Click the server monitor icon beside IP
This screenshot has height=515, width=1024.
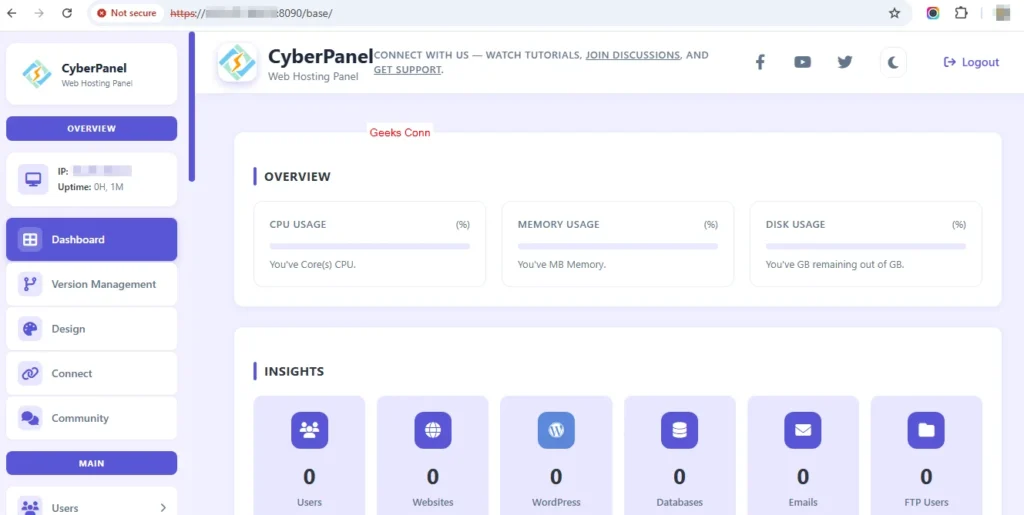(x=33, y=179)
